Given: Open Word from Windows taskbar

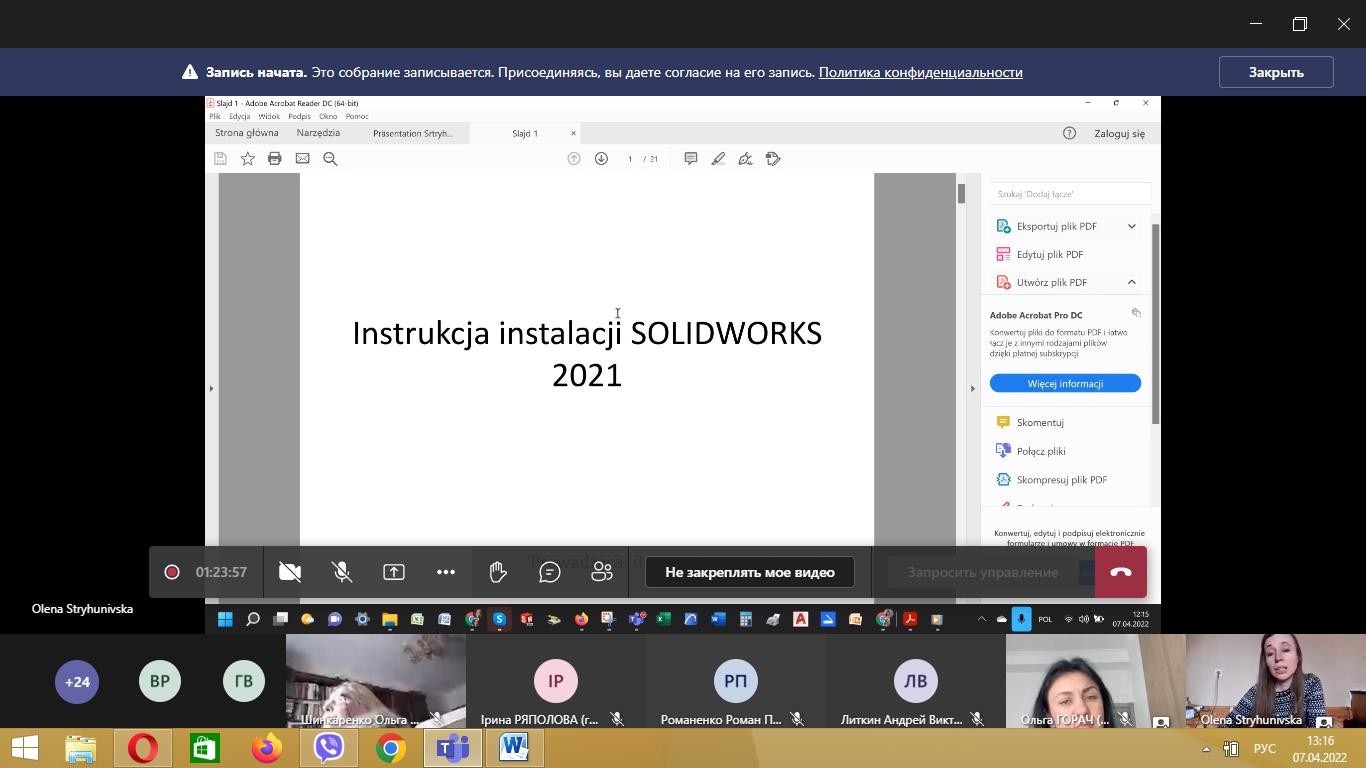Looking at the screenshot, I should point(515,748).
